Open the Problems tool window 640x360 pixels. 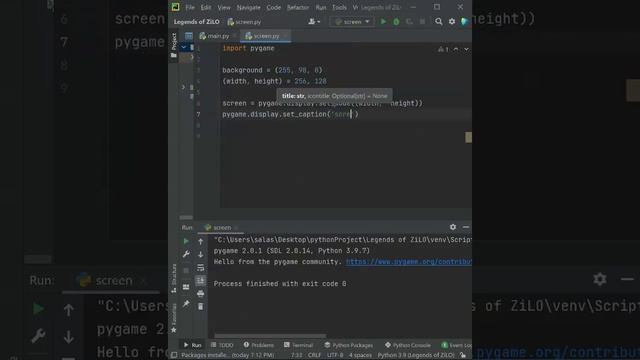(x=259, y=345)
